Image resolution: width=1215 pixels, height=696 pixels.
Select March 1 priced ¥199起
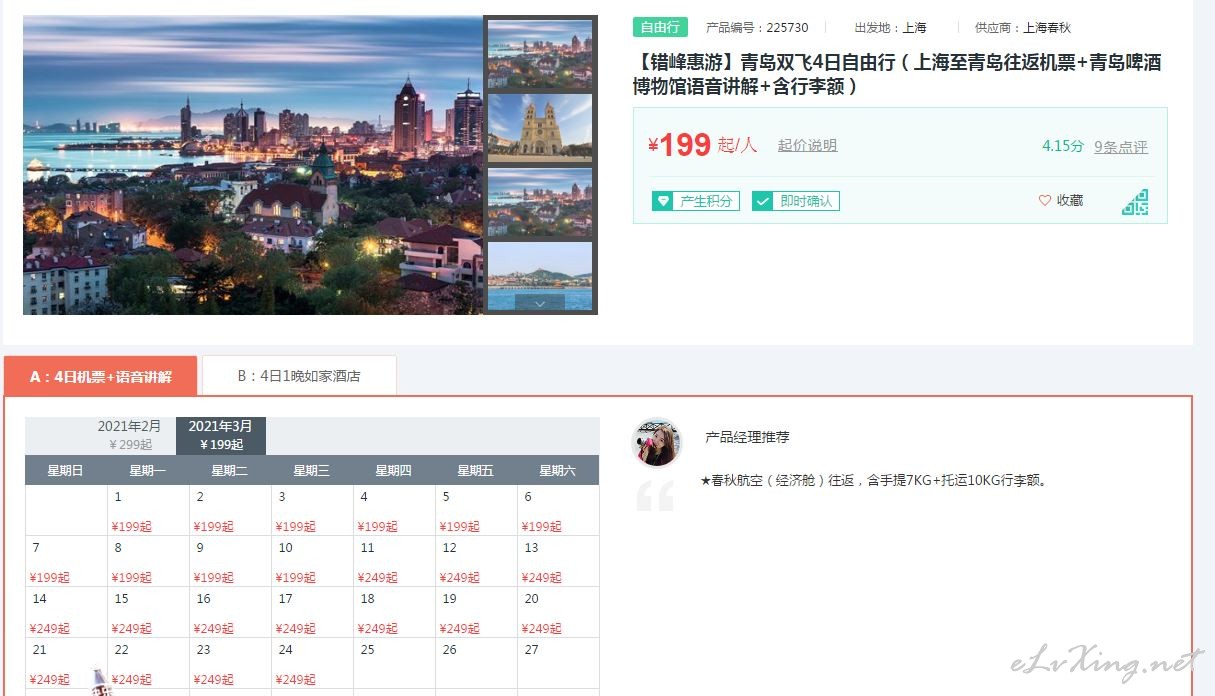[x=148, y=510]
